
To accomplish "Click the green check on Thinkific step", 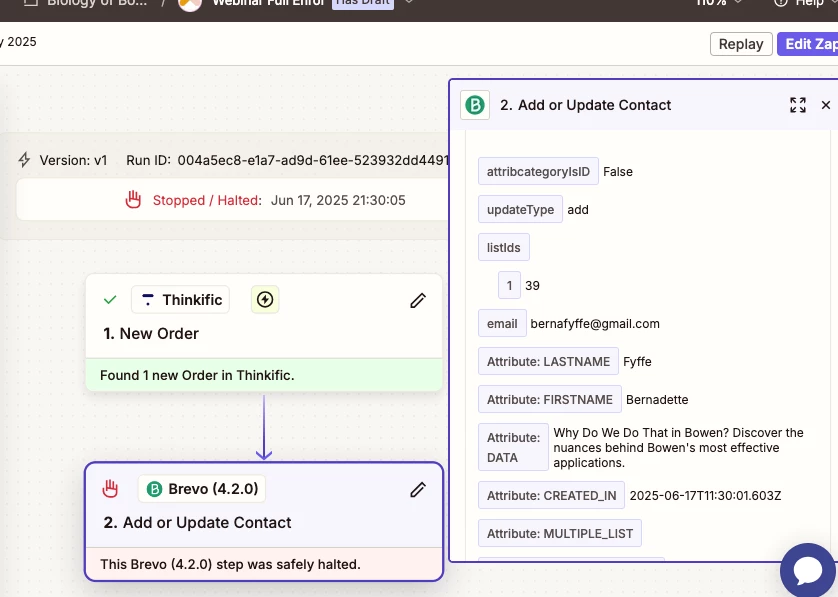I will click(x=110, y=300).
